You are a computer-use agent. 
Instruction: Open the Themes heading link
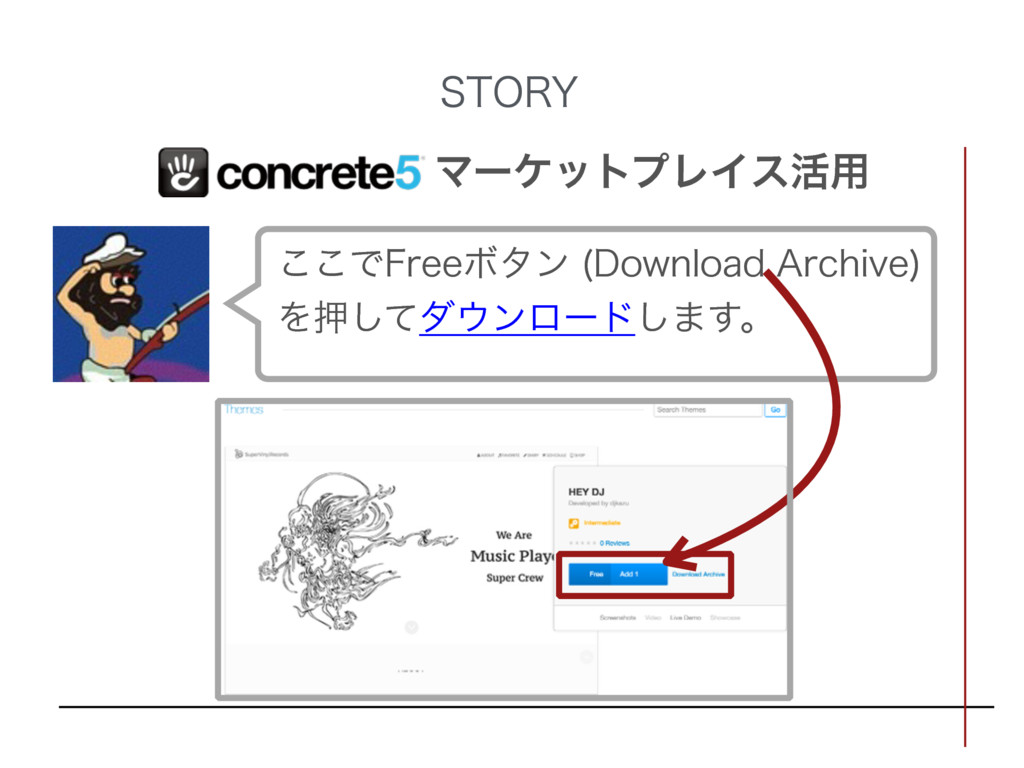click(244, 409)
